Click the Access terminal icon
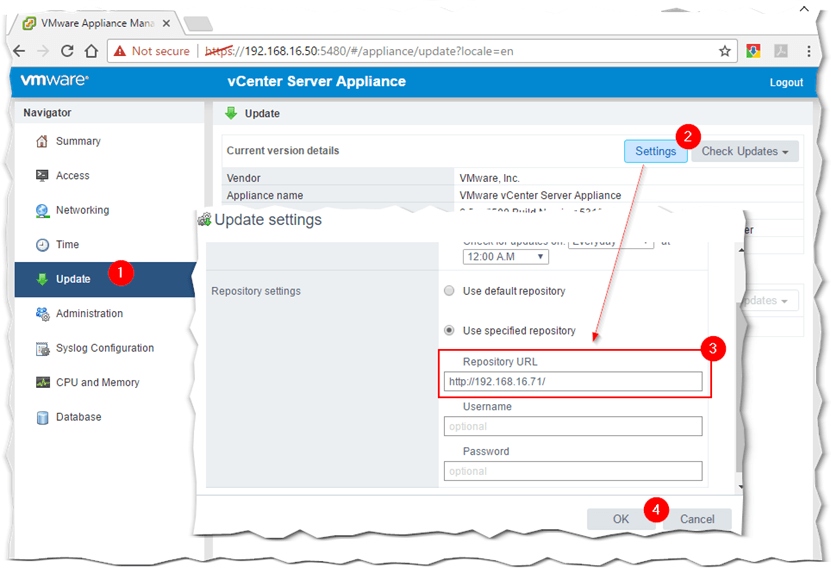Image resolution: width=831 pixels, height=574 pixels. 42,175
